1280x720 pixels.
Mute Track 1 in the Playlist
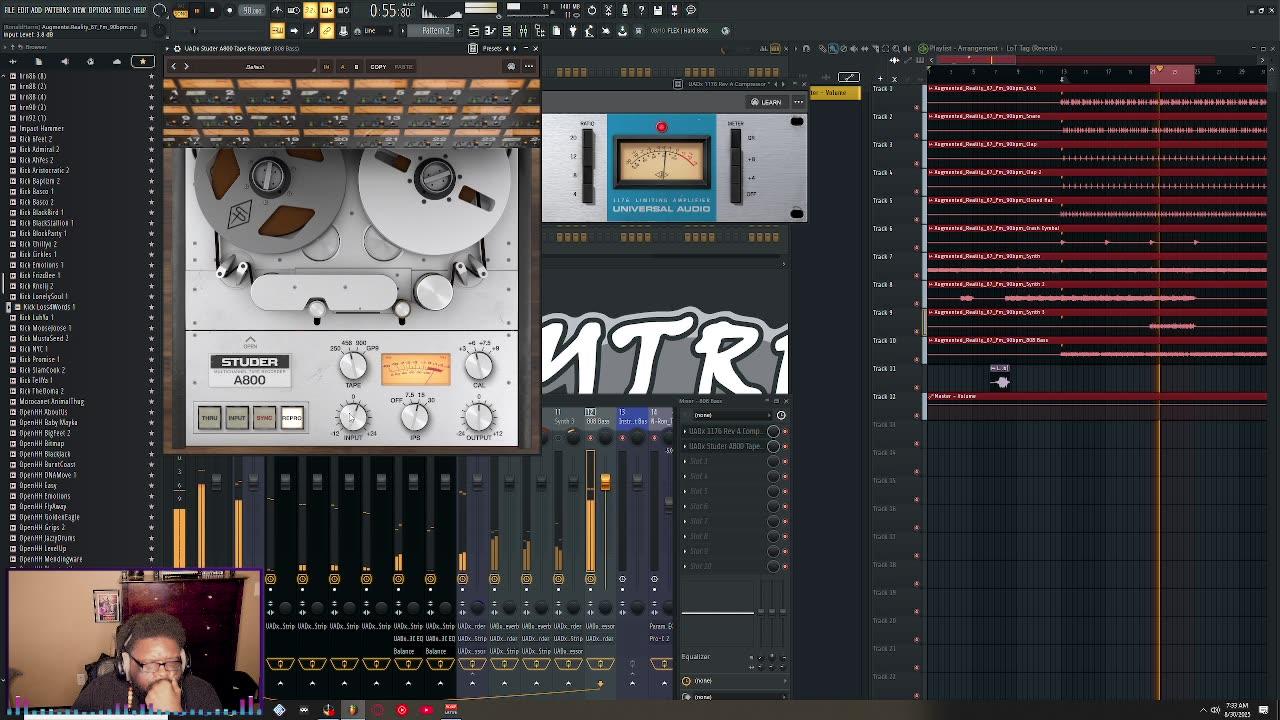917,107
